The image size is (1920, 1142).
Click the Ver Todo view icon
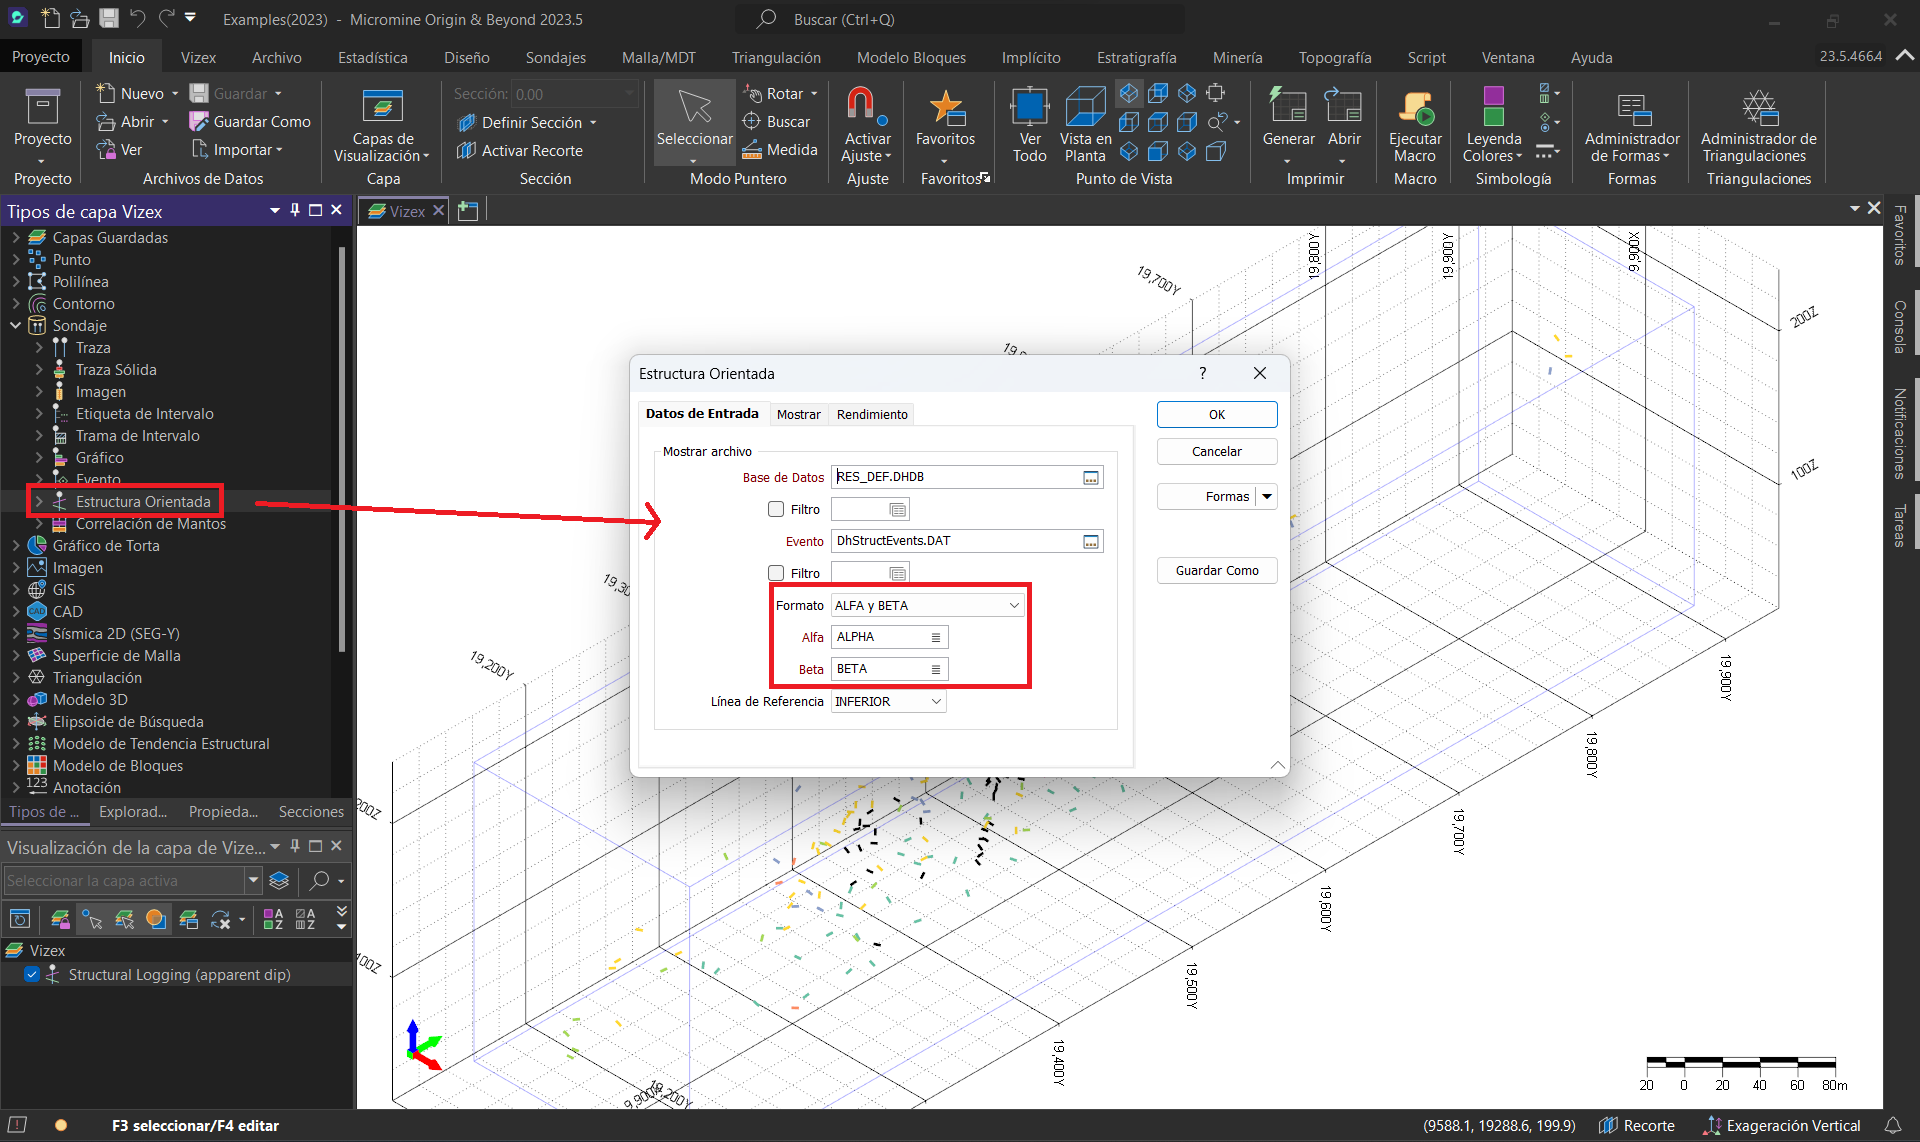pos(1029,106)
